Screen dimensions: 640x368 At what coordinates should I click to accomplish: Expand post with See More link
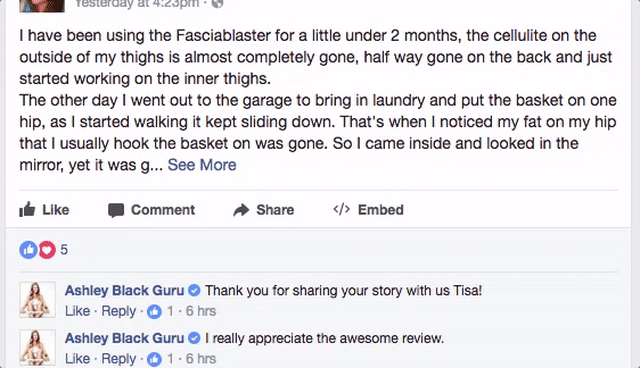pyautogui.click(x=202, y=165)
